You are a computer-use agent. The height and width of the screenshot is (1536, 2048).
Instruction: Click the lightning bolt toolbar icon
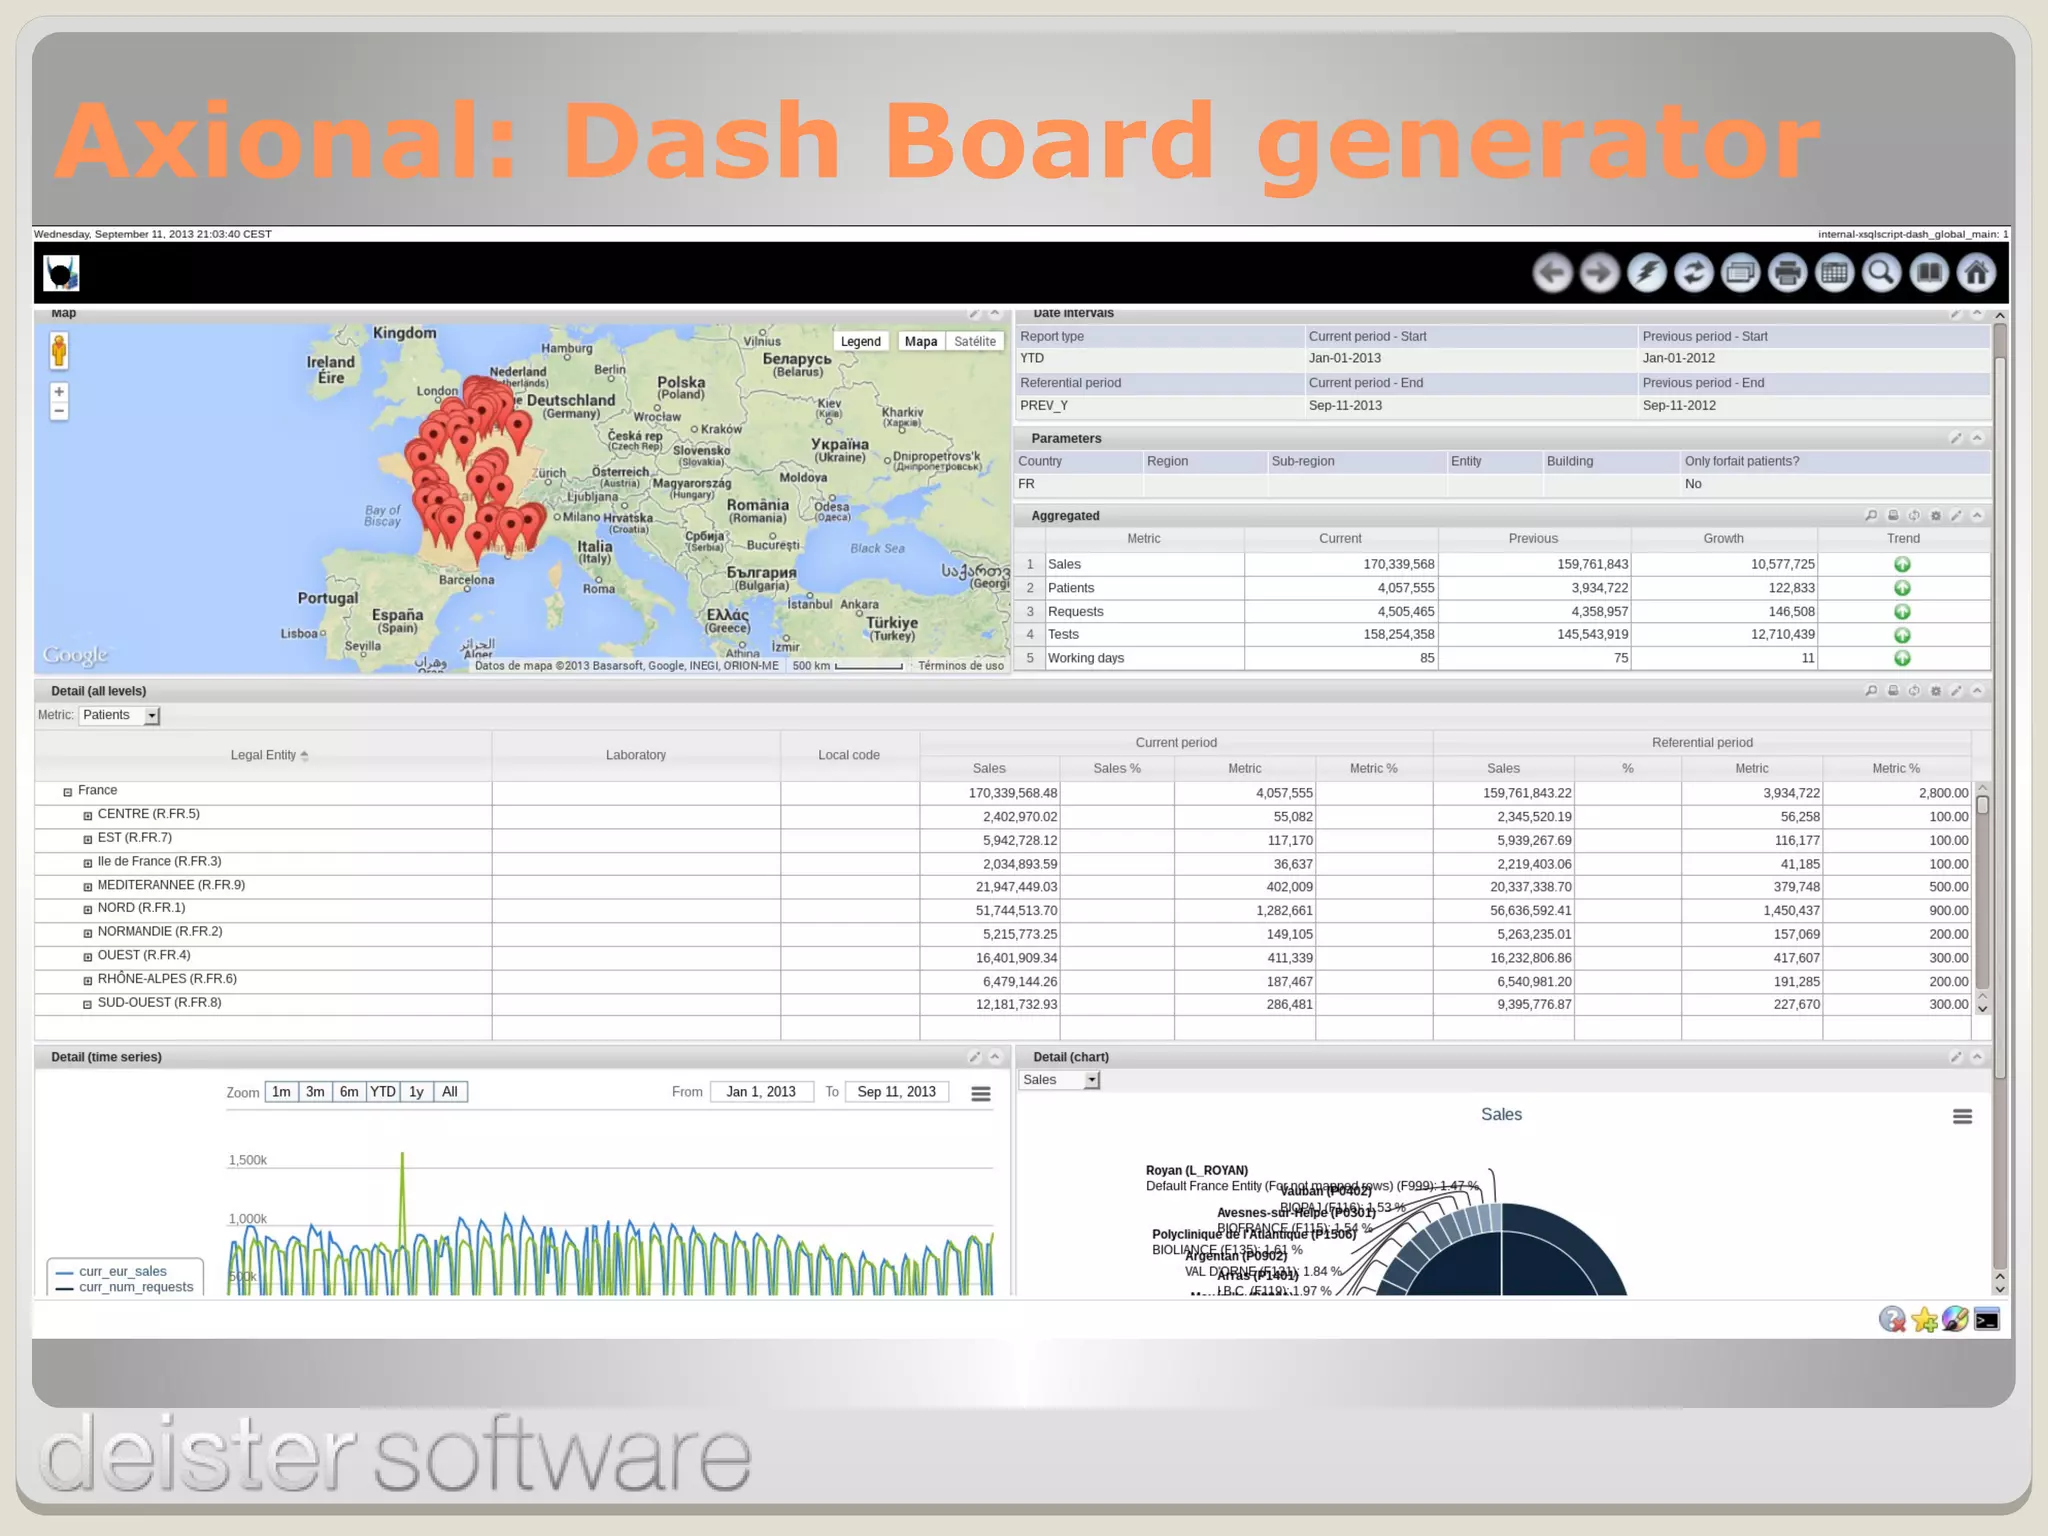tap(1646, 273)
